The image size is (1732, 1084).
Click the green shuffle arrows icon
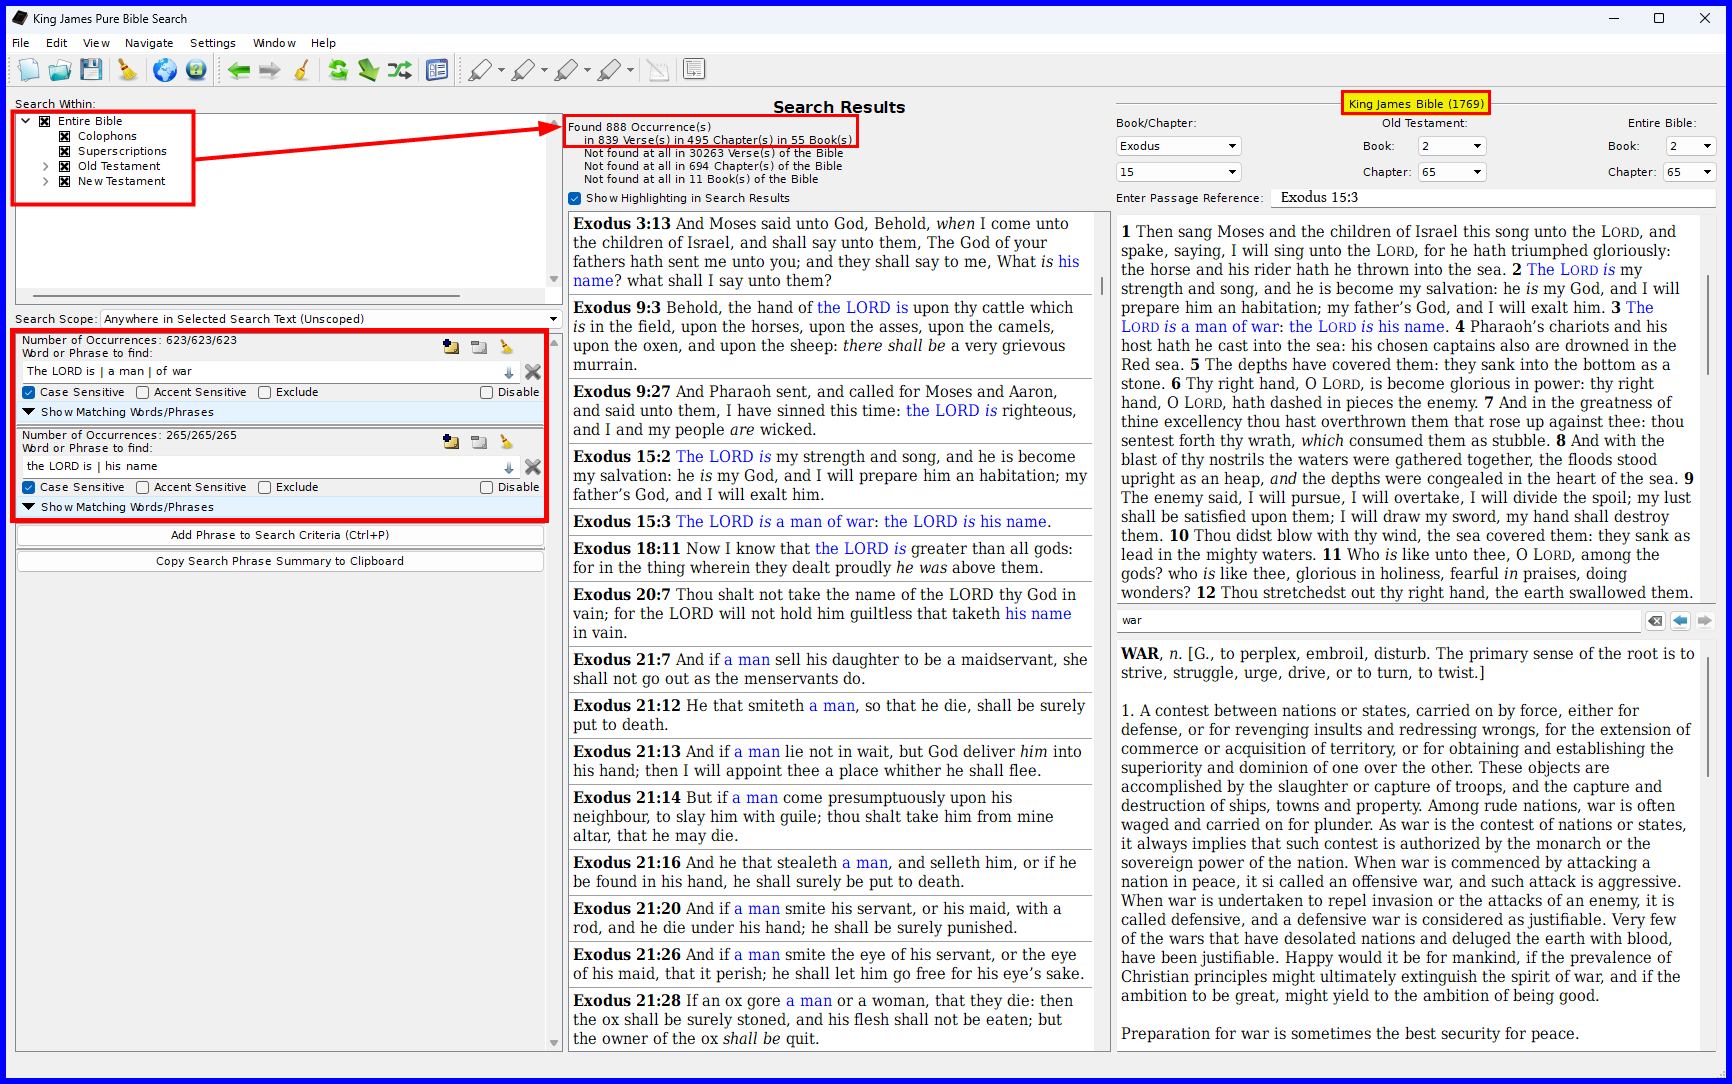(x=399, y=70)
